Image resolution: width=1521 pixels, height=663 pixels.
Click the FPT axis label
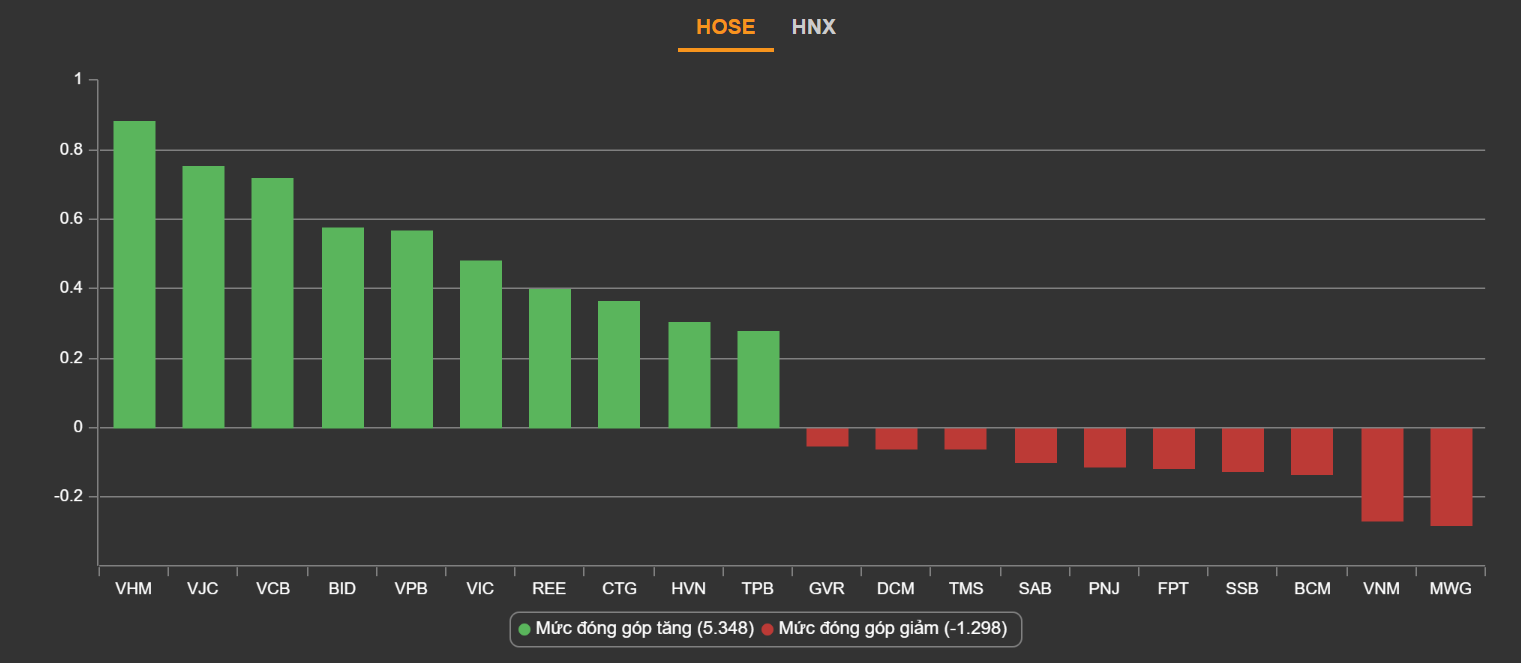click(1173, 589)
